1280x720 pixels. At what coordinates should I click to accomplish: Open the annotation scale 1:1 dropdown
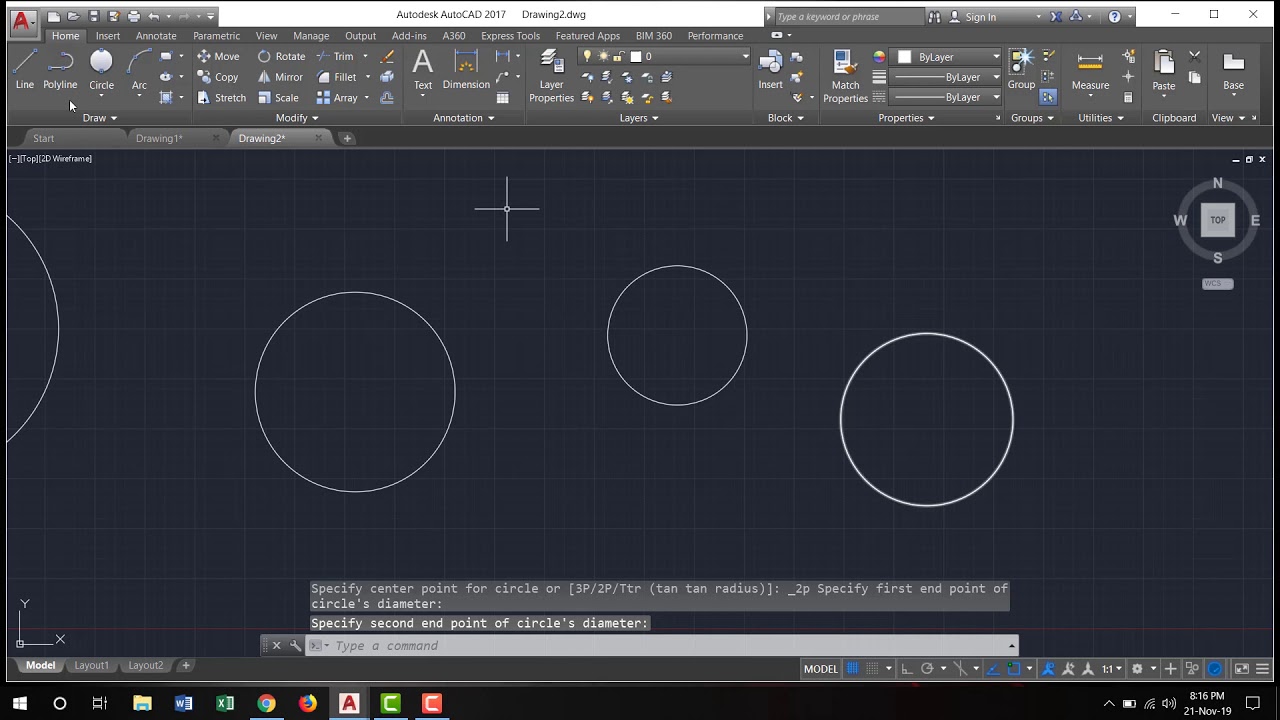1112,669
